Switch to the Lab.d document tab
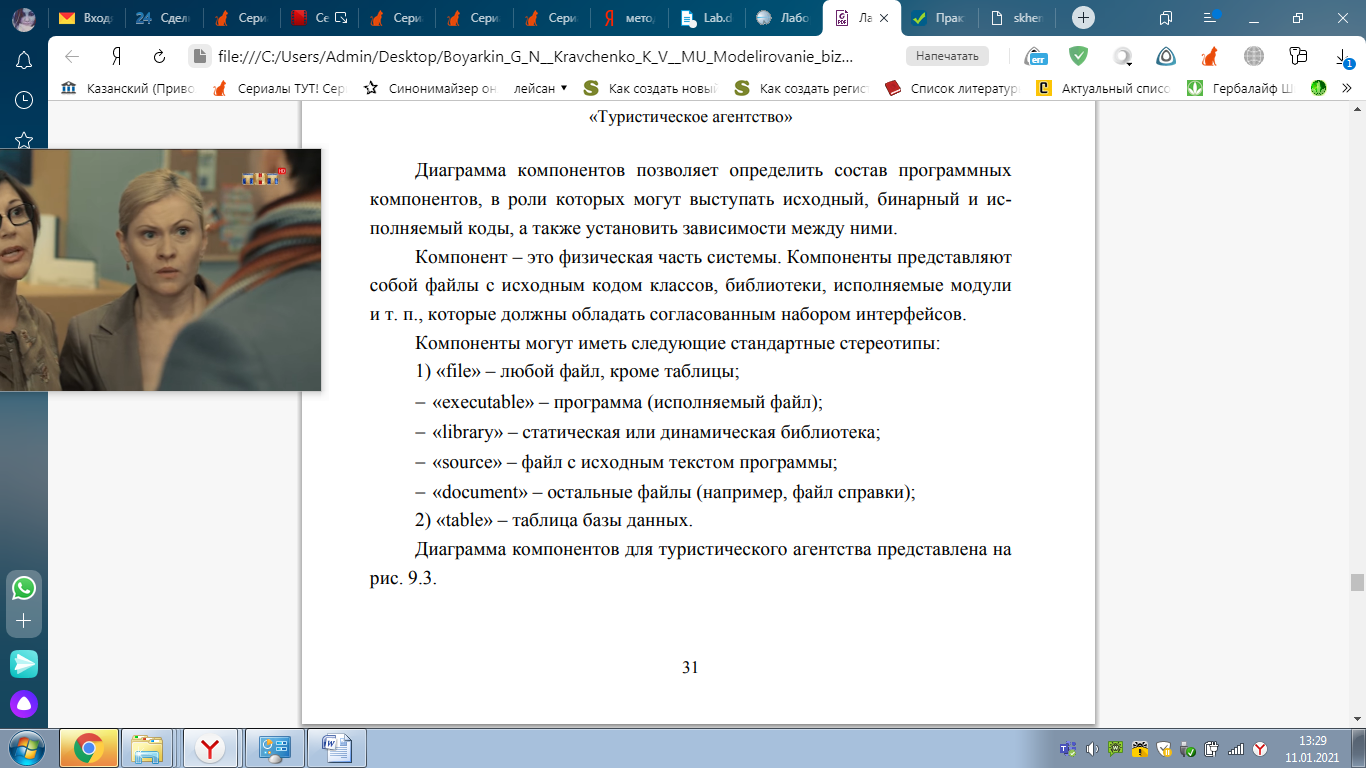The width and height of the screenshot is (1366, 768). (x=707, y=18)
